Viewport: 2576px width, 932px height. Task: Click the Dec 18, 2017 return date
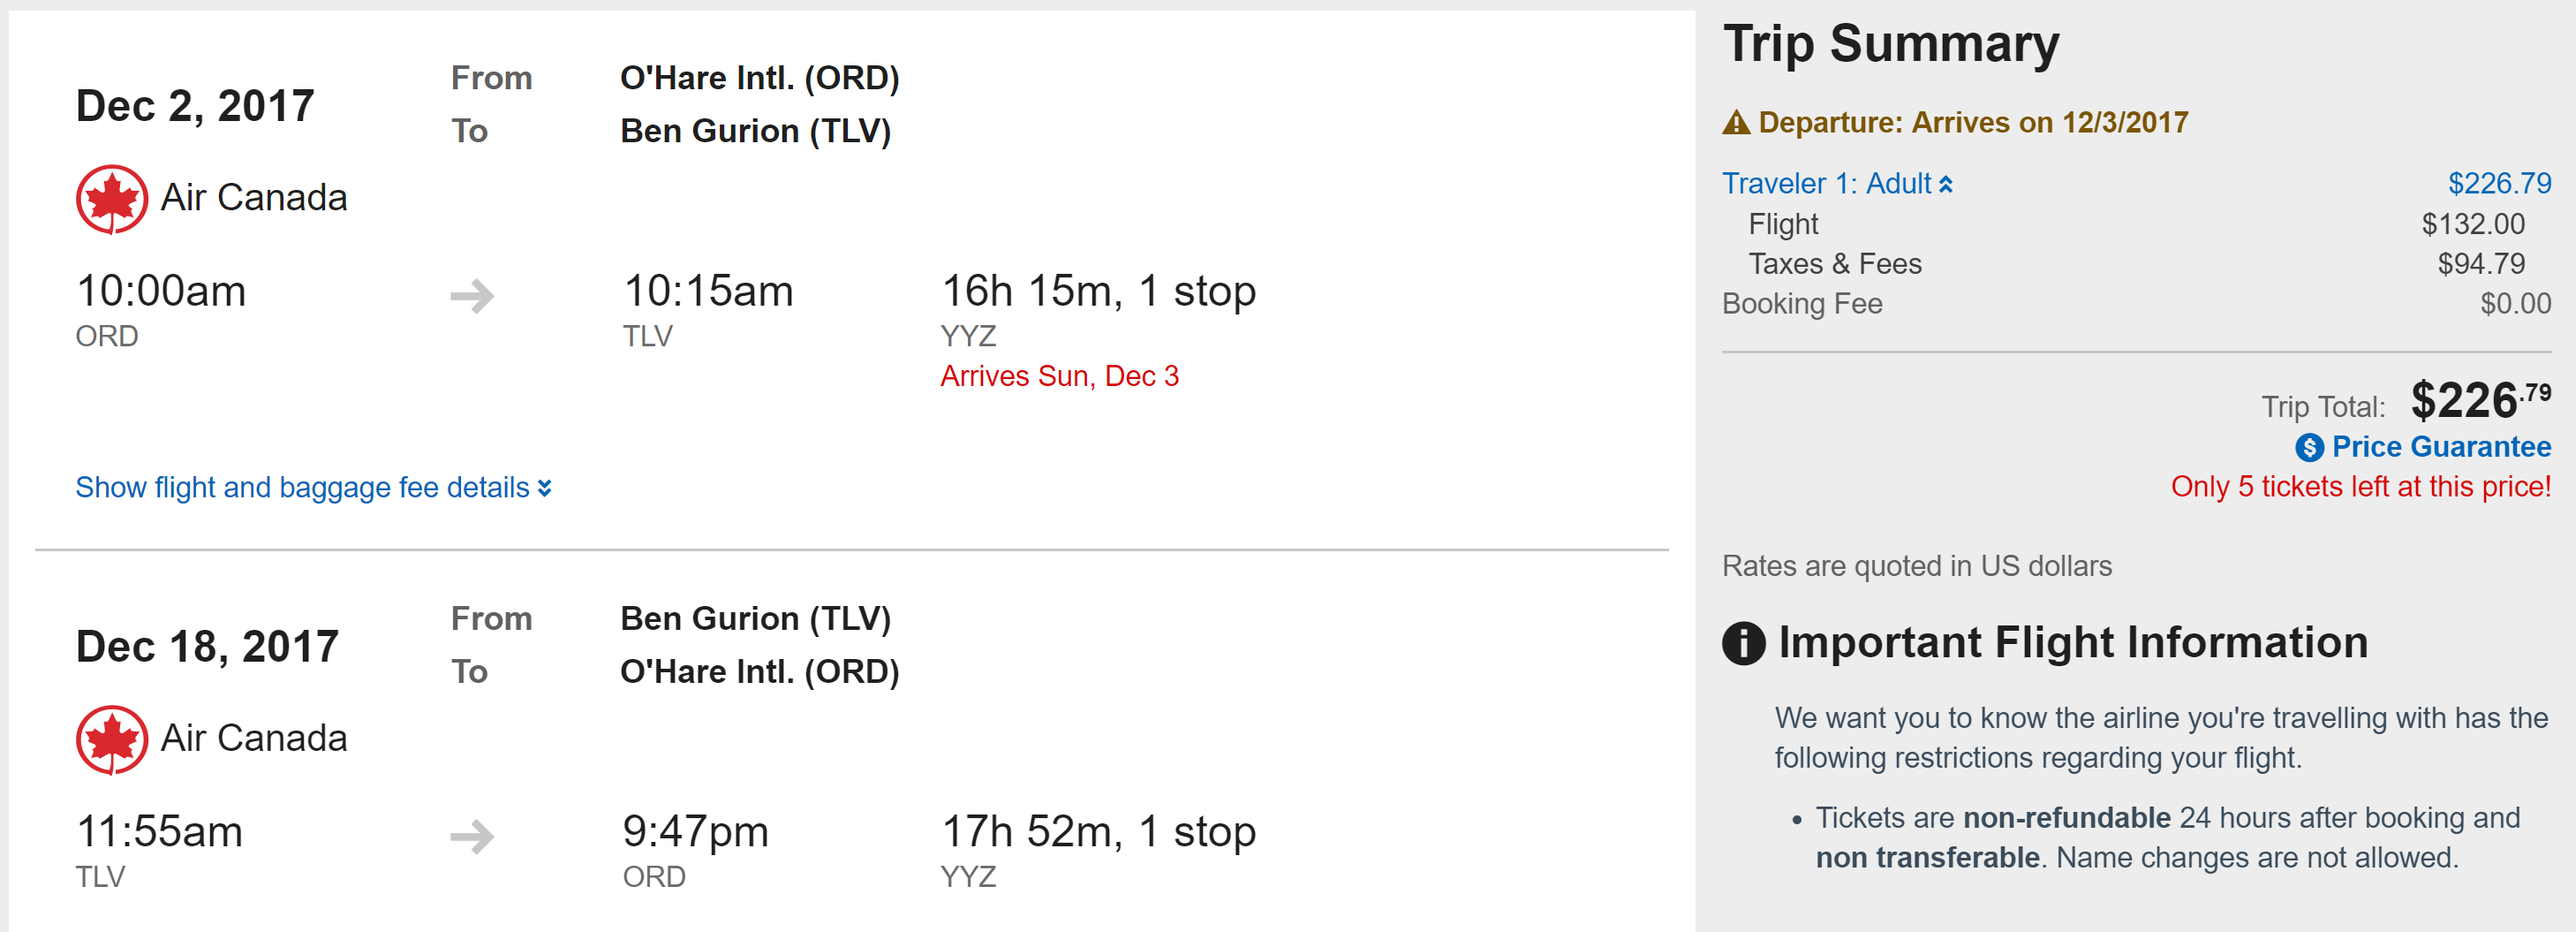click(207, 646)
